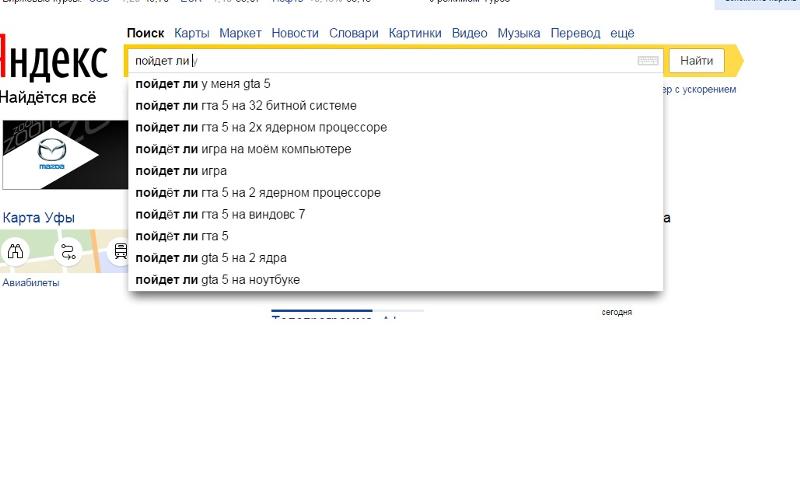Click the Яндекс logo
Viewport: 800px width, 477px height.
coord(54,58)
